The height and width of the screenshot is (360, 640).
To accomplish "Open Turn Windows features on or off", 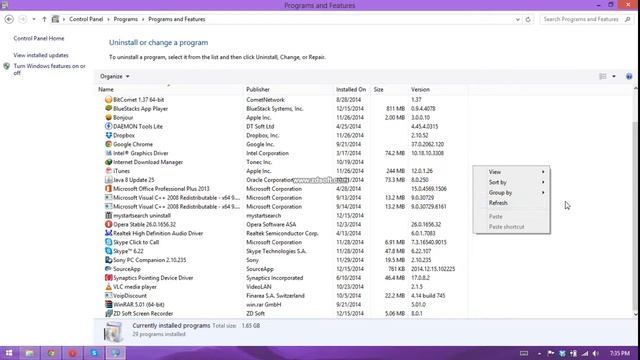I will coord(49,69).
